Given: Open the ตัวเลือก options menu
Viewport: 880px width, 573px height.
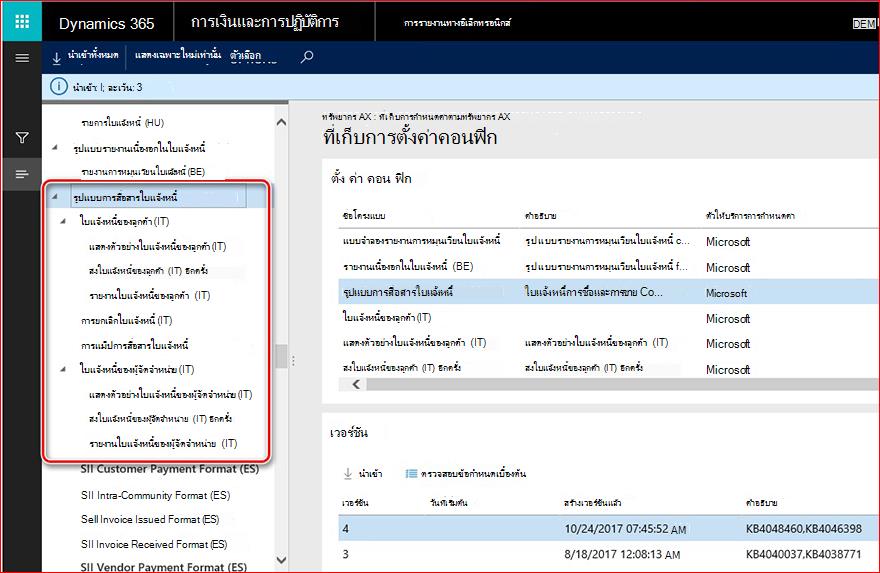Looking at the screenshot, I should [x=246, y=56].
